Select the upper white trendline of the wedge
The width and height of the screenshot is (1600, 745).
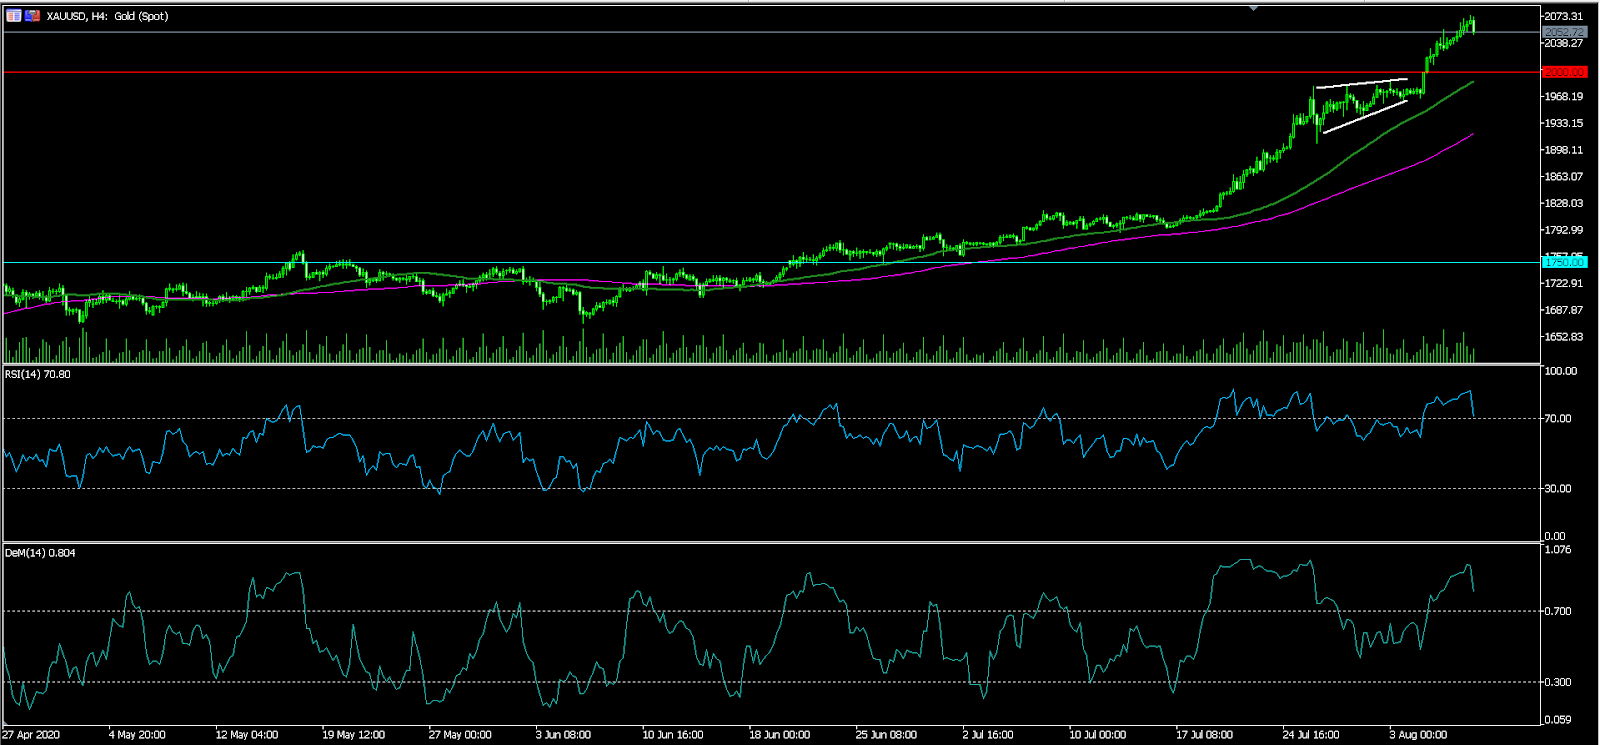1360,83
